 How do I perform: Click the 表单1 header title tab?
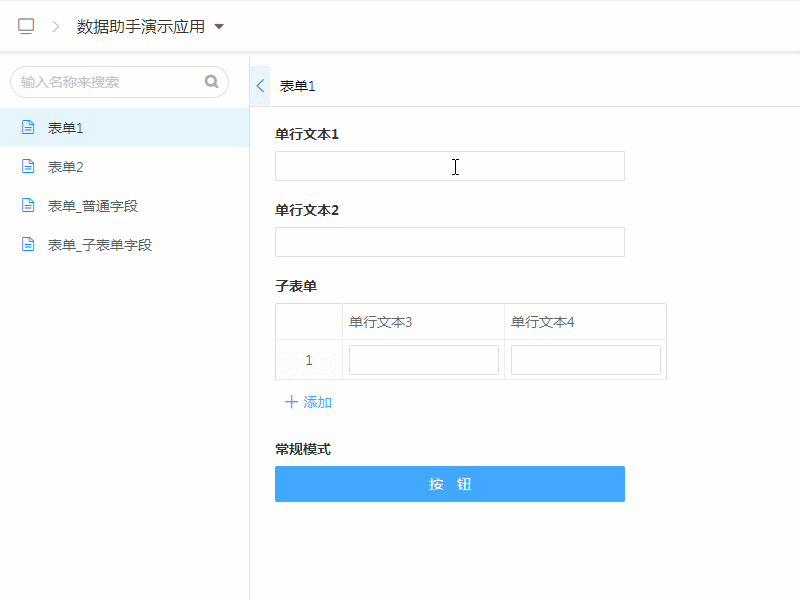point(297,87)
